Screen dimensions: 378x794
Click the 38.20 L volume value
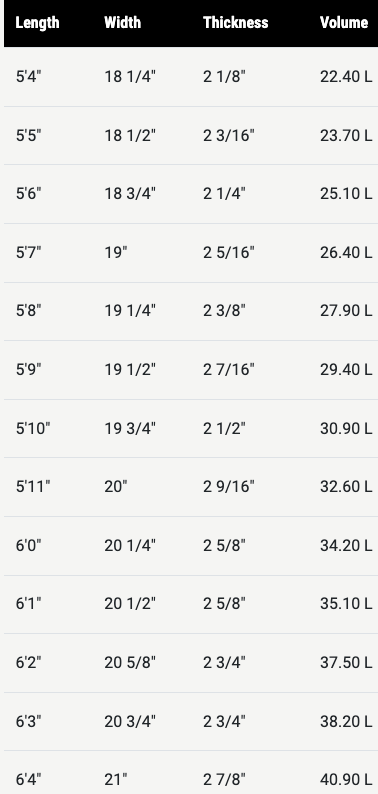346,722
